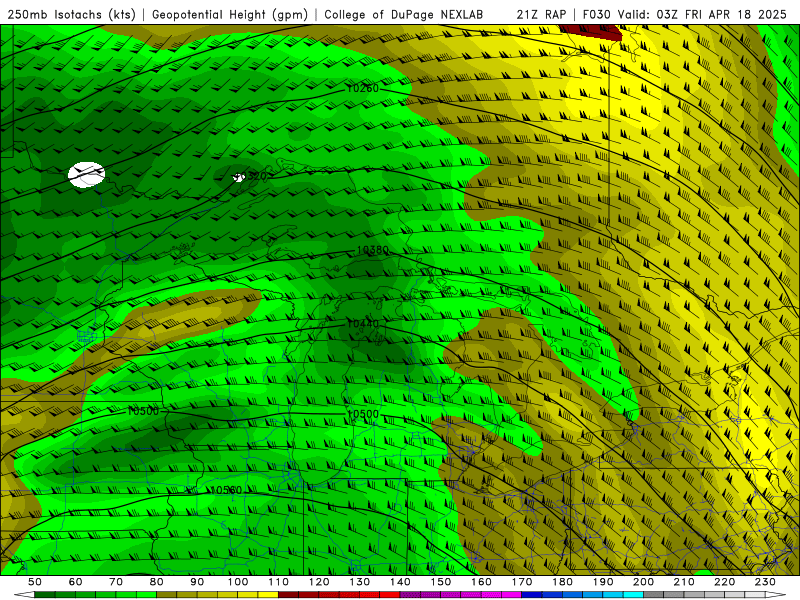
Task: Click the 60 label on the color scale
Action: [75, 582]
